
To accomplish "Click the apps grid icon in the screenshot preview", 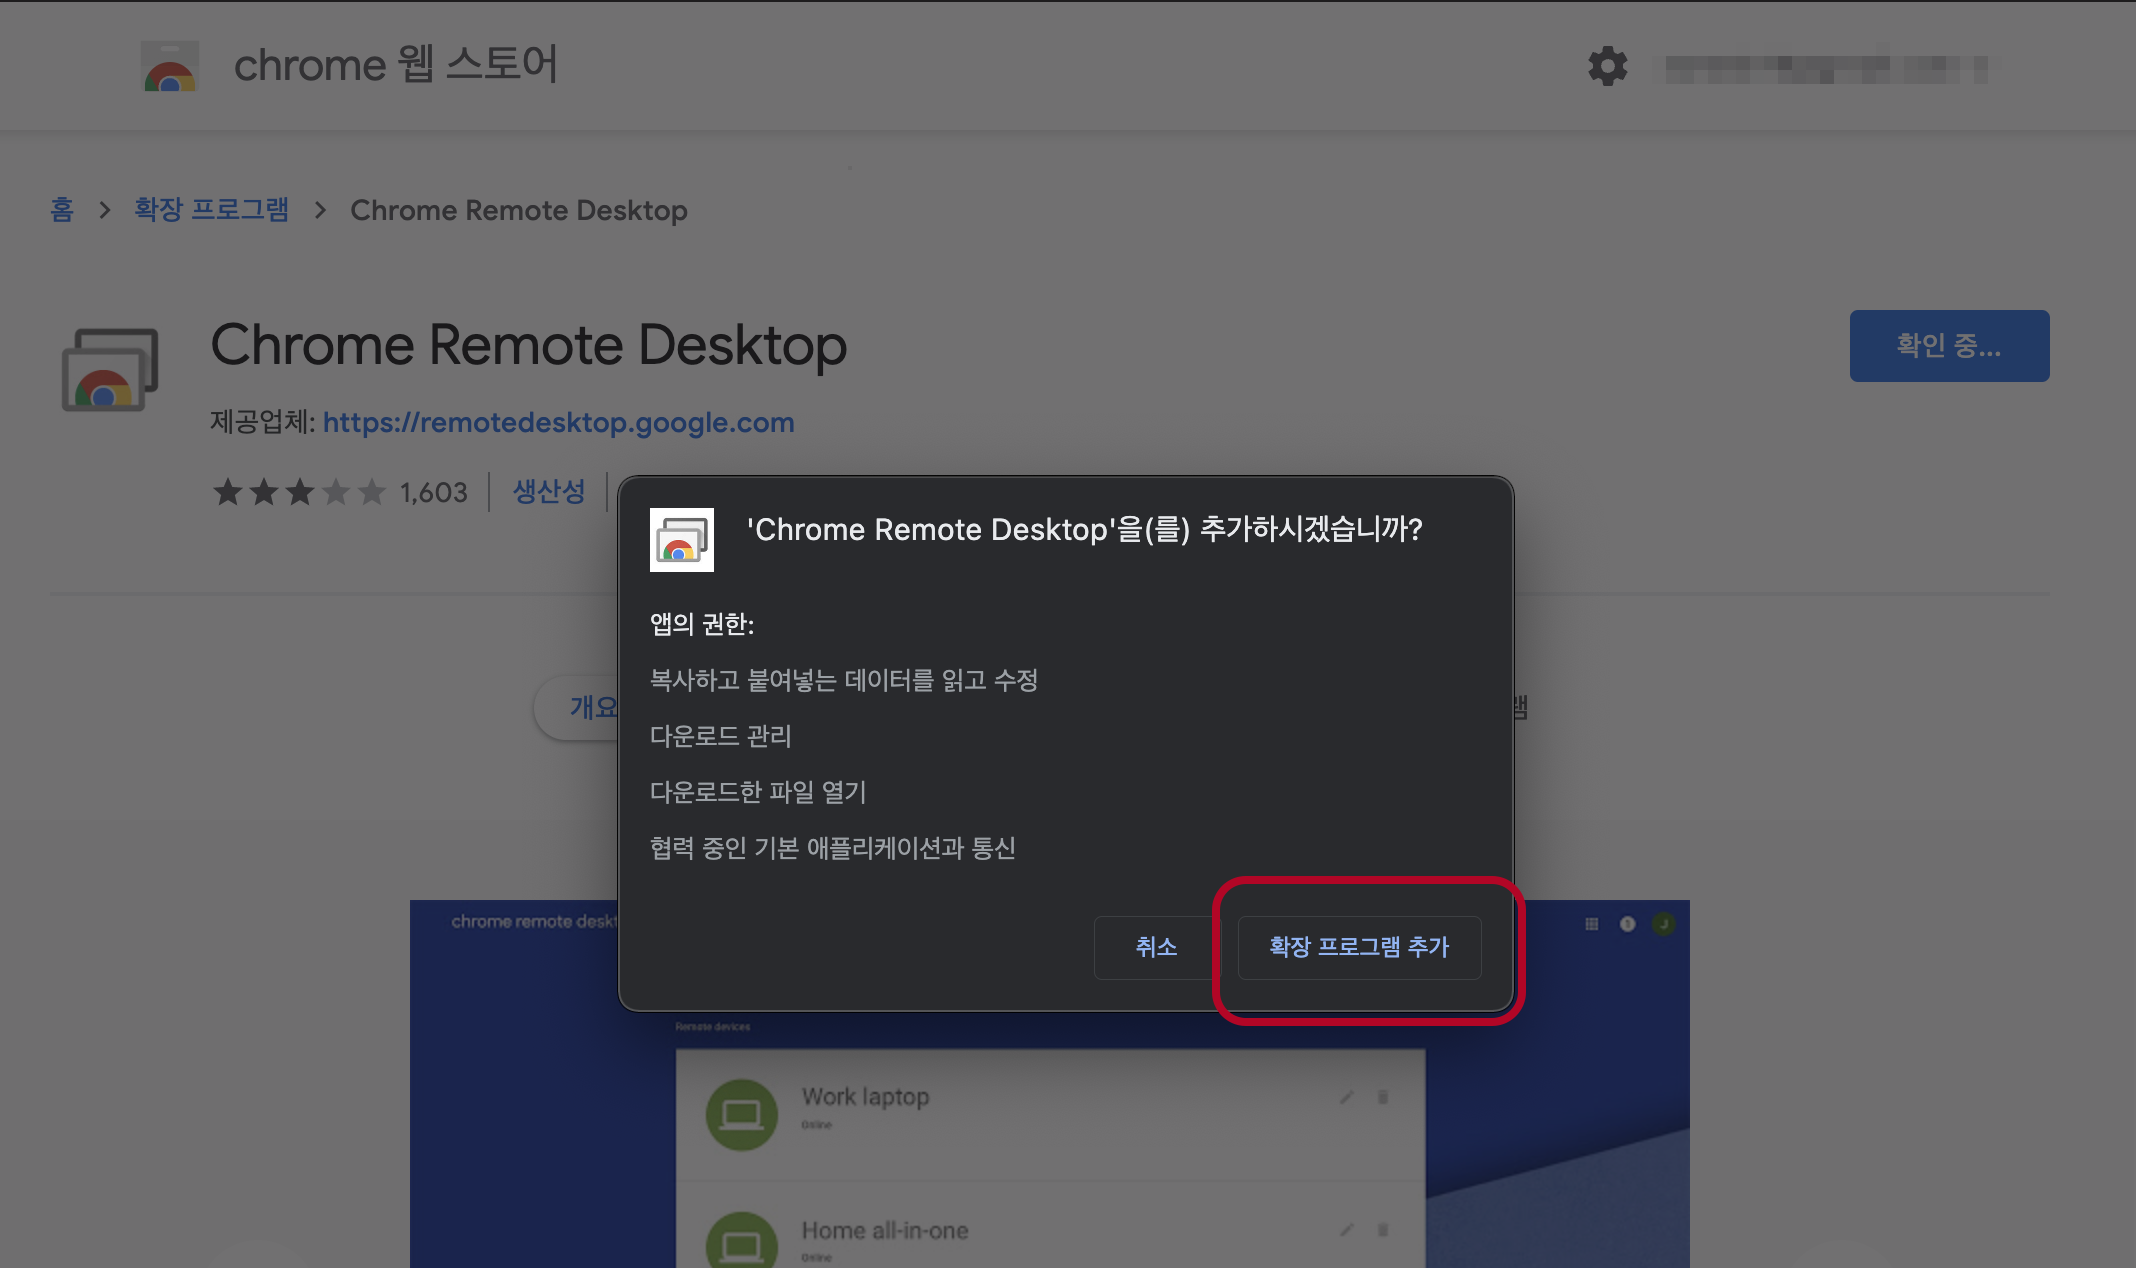I will tap(1591, 924).
